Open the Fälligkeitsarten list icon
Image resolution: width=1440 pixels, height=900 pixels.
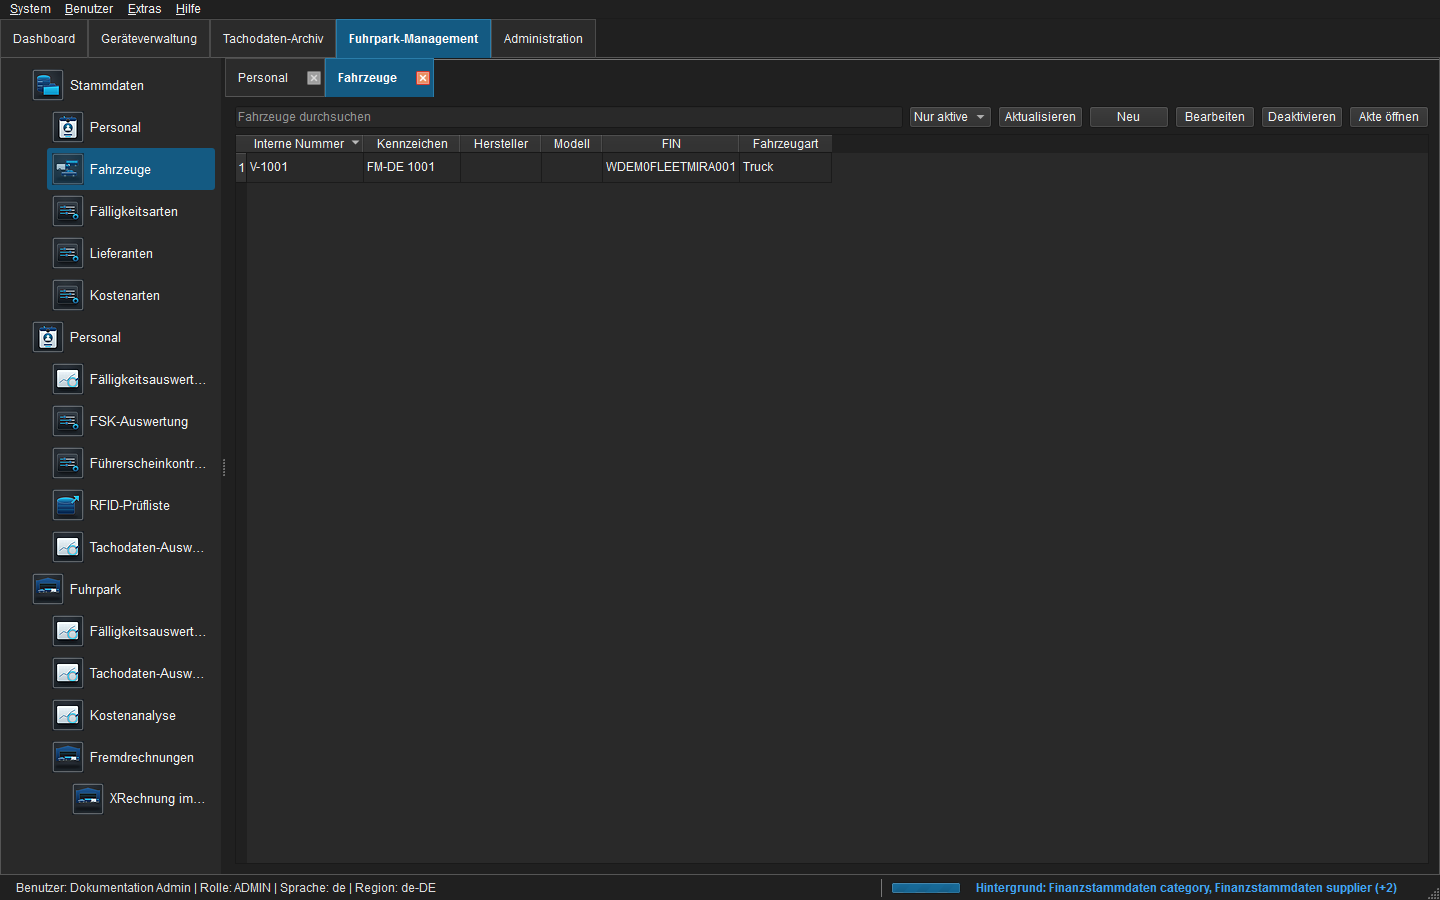point(68,211)
